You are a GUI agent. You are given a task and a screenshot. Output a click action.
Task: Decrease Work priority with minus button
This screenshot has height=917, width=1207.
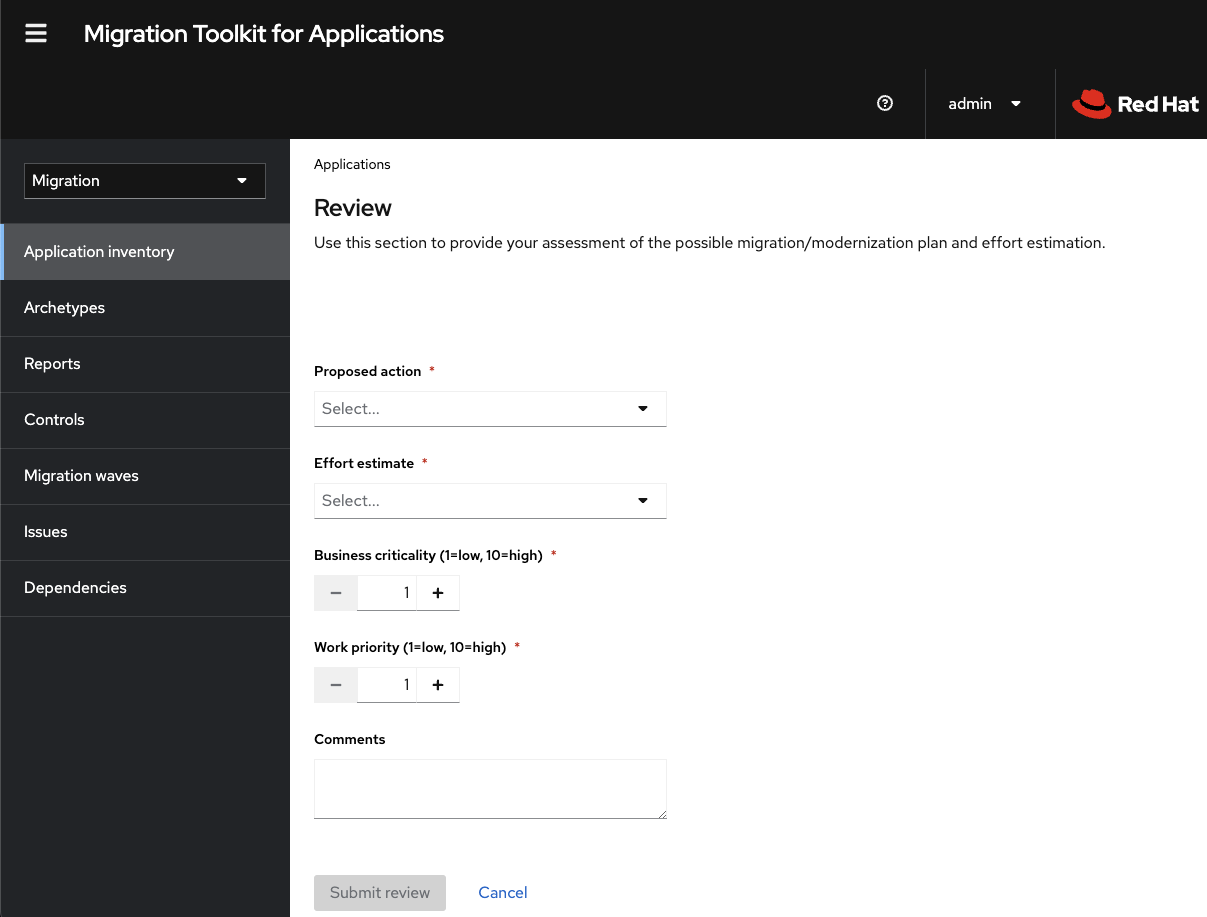coord(336,685)
